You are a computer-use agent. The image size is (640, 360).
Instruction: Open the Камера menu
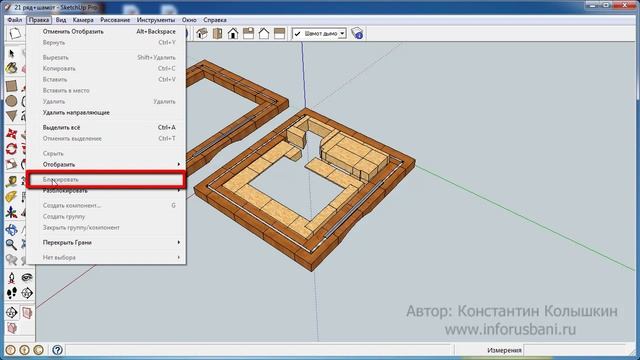click(x=83, y=20)
